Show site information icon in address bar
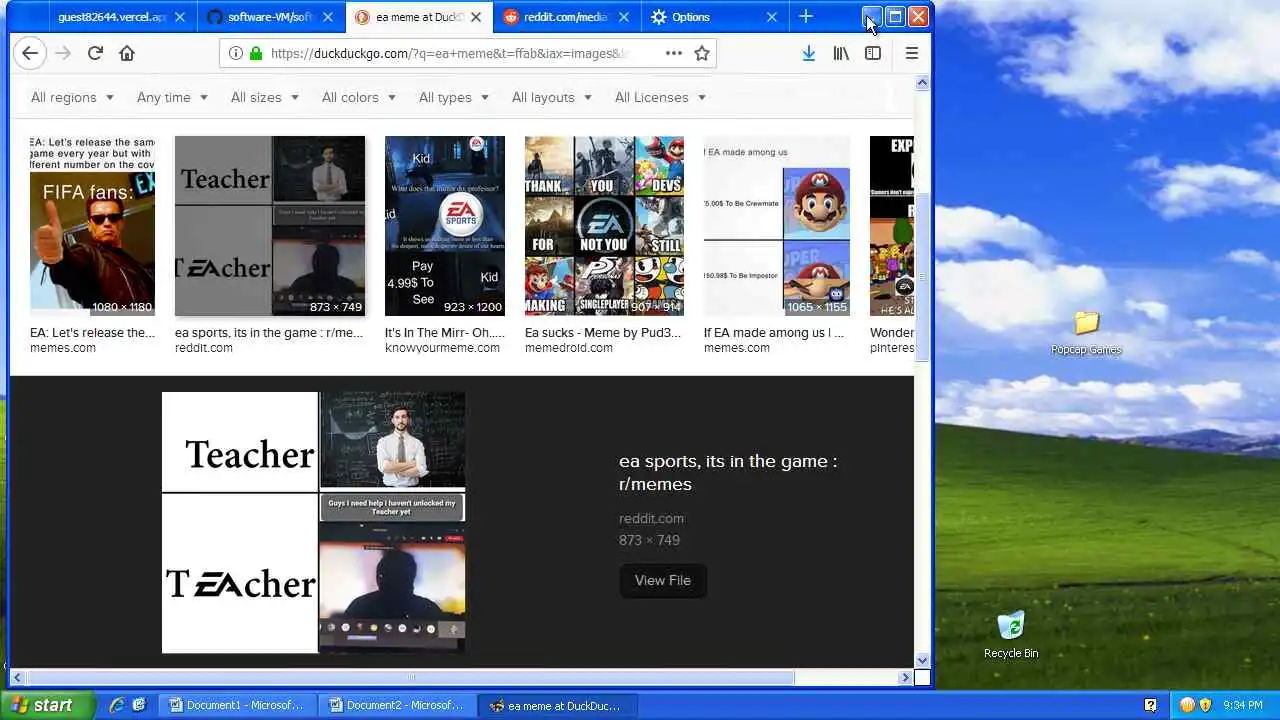Screen dimensions: 1280x720 [x=235, y=54]
